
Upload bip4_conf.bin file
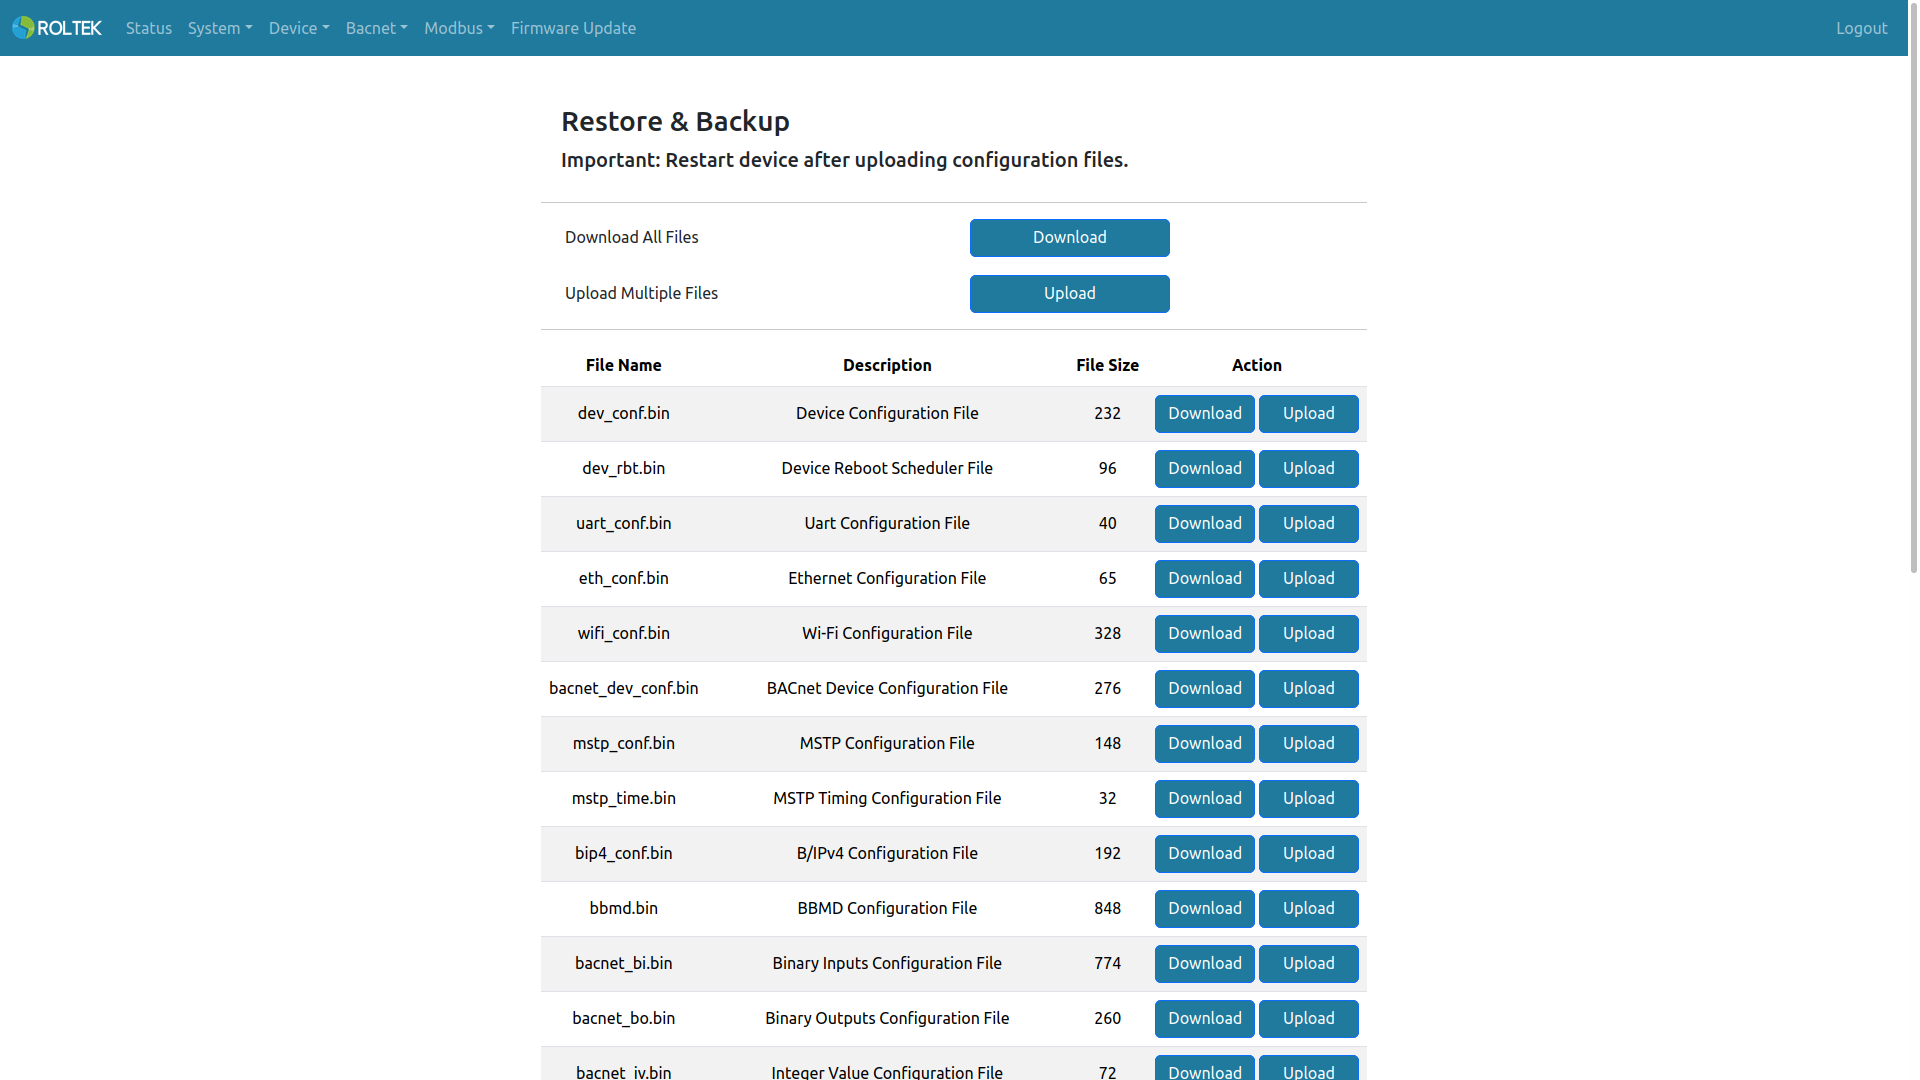coord(1308,854)
